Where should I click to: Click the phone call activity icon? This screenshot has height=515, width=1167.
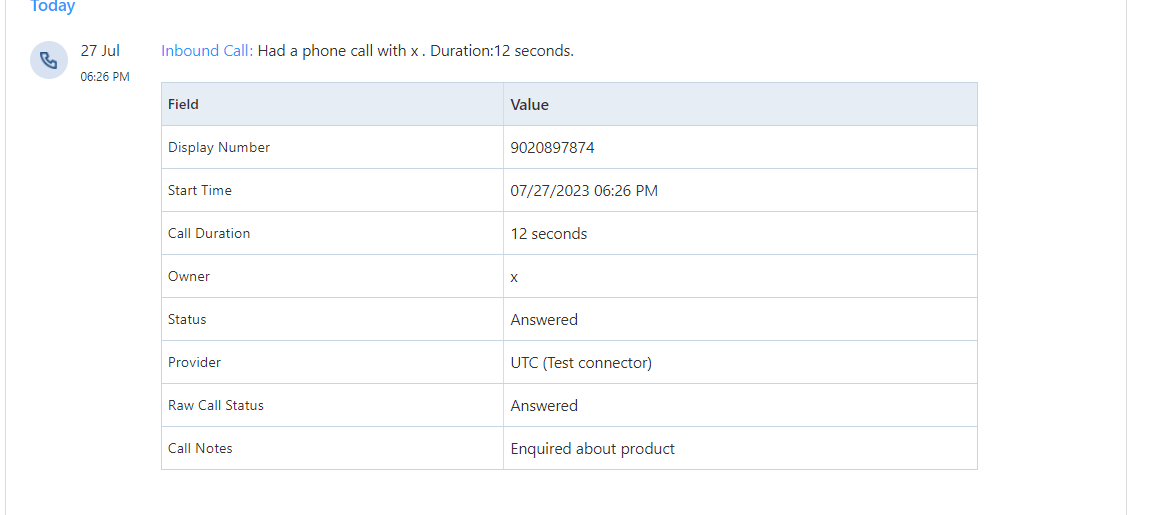click(48, 60)
